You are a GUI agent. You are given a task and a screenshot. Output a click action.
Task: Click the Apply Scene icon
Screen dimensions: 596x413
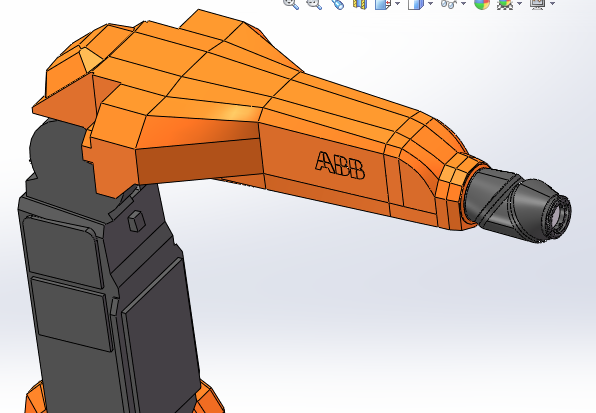click(505, 3)
